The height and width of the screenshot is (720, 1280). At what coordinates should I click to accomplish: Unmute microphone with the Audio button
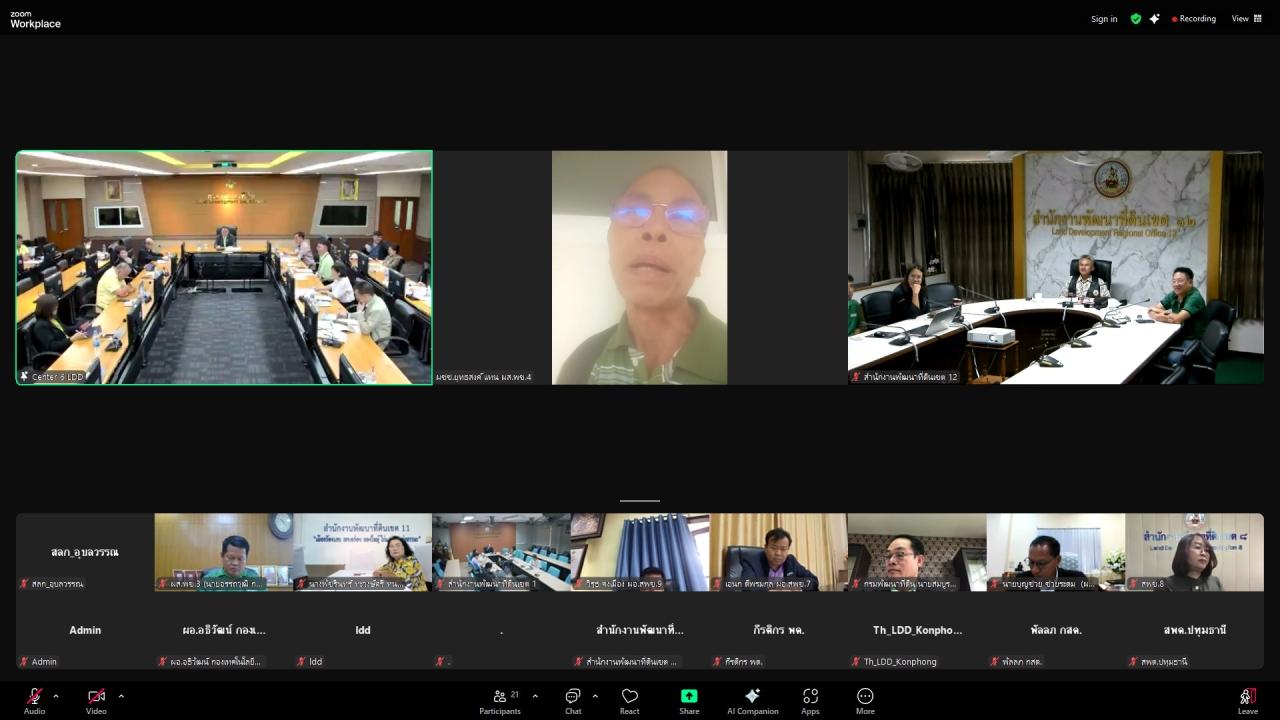(34, 697)
